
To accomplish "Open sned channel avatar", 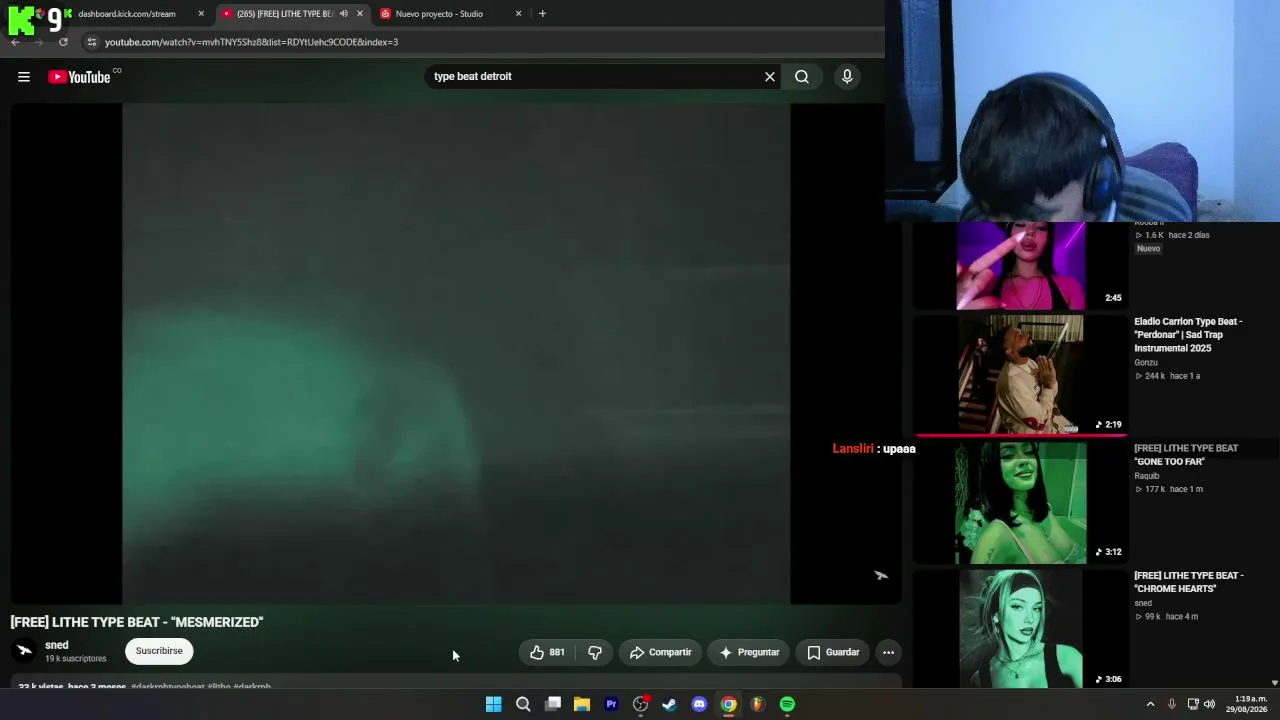I will 25,651.
